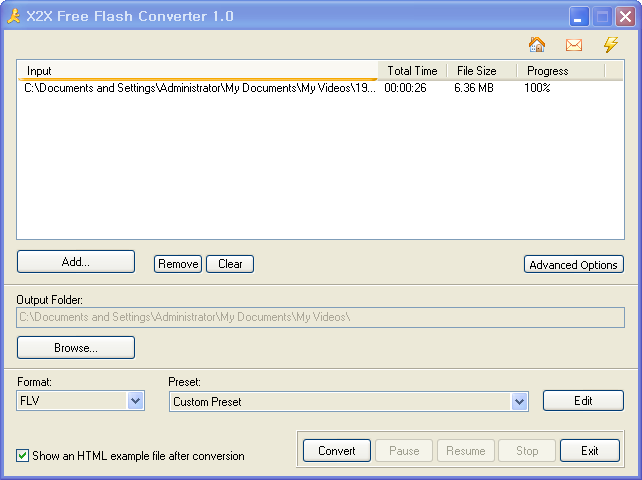Toggle Show an HTML example file checkbox
642x480 pixels.
click(x=23, y=456)
